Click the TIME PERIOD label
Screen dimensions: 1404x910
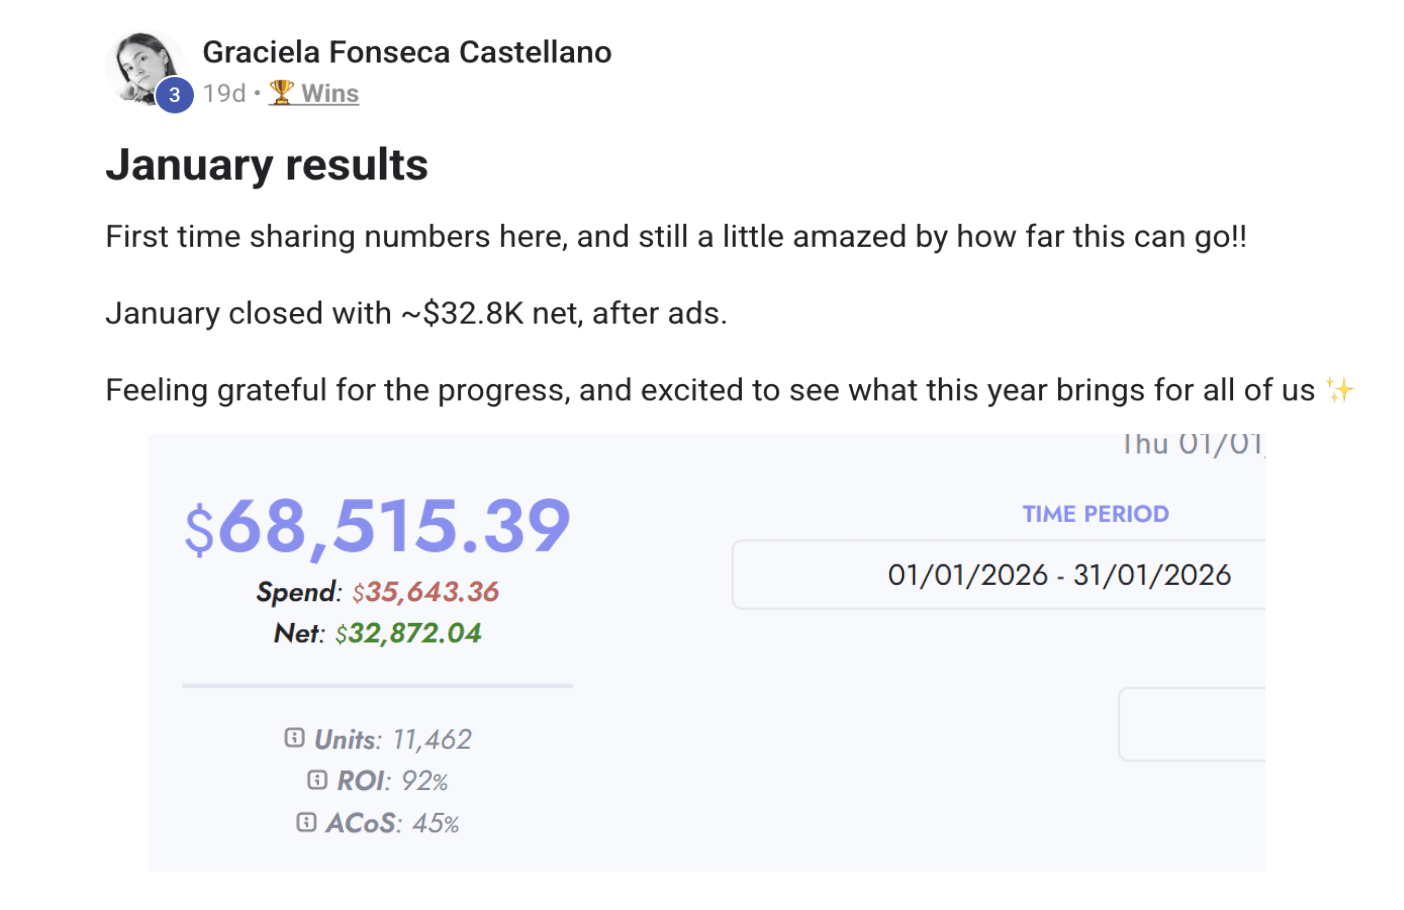pos(1095,514)
